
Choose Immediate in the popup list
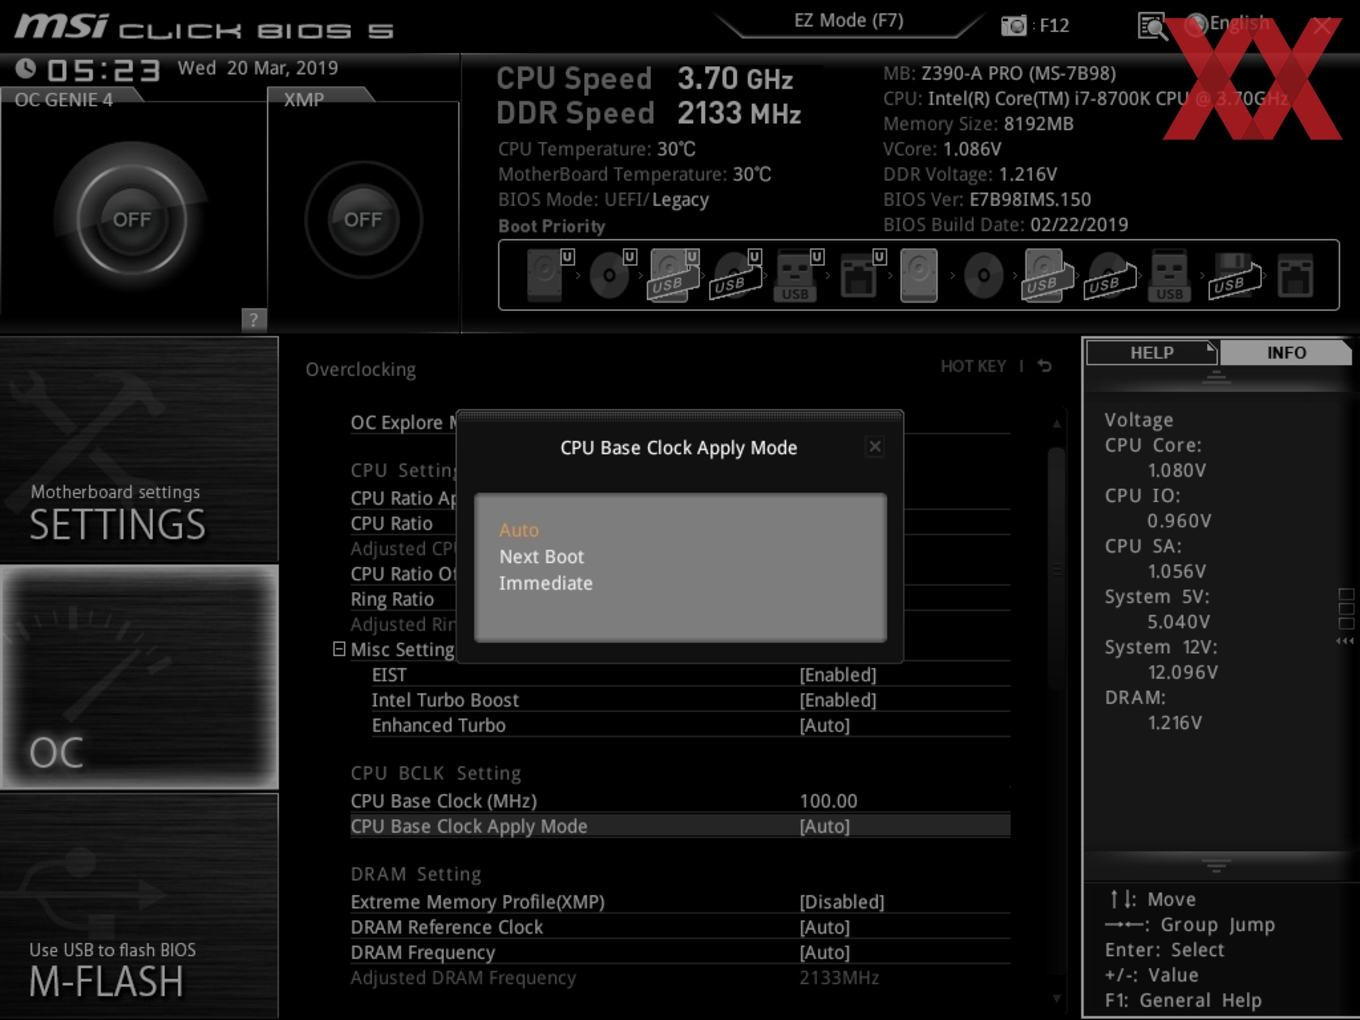546,583
